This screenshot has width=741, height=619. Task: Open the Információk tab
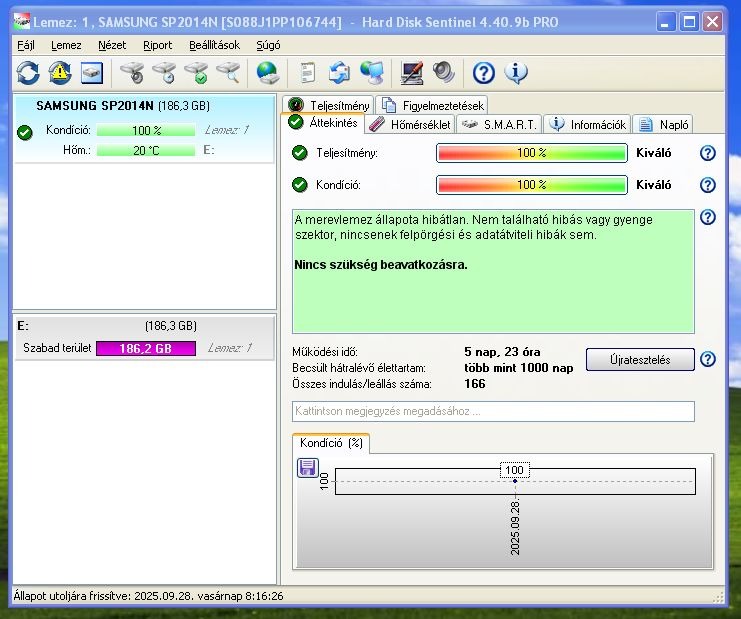tap(587, 124)
